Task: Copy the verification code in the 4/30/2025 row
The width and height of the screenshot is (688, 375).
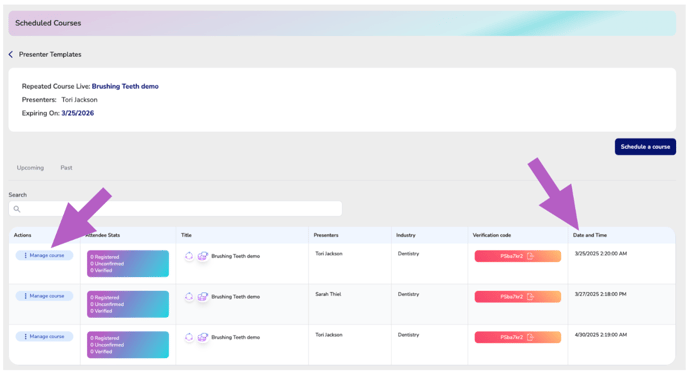Action: pyautogui.click(x=530, y=337)
